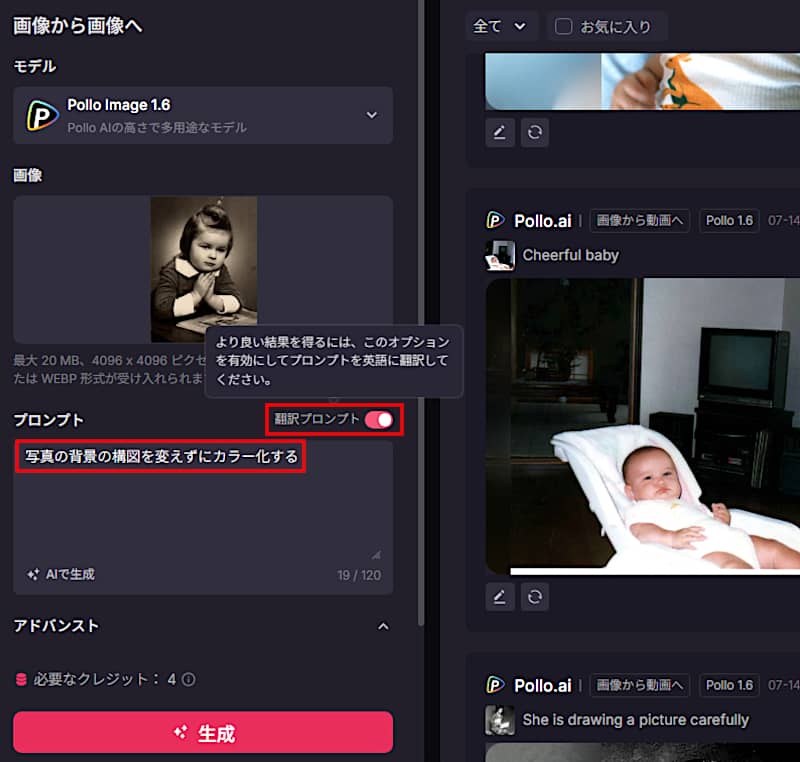
Task: Click info icon next to required credits
Action: coord(188,680)
